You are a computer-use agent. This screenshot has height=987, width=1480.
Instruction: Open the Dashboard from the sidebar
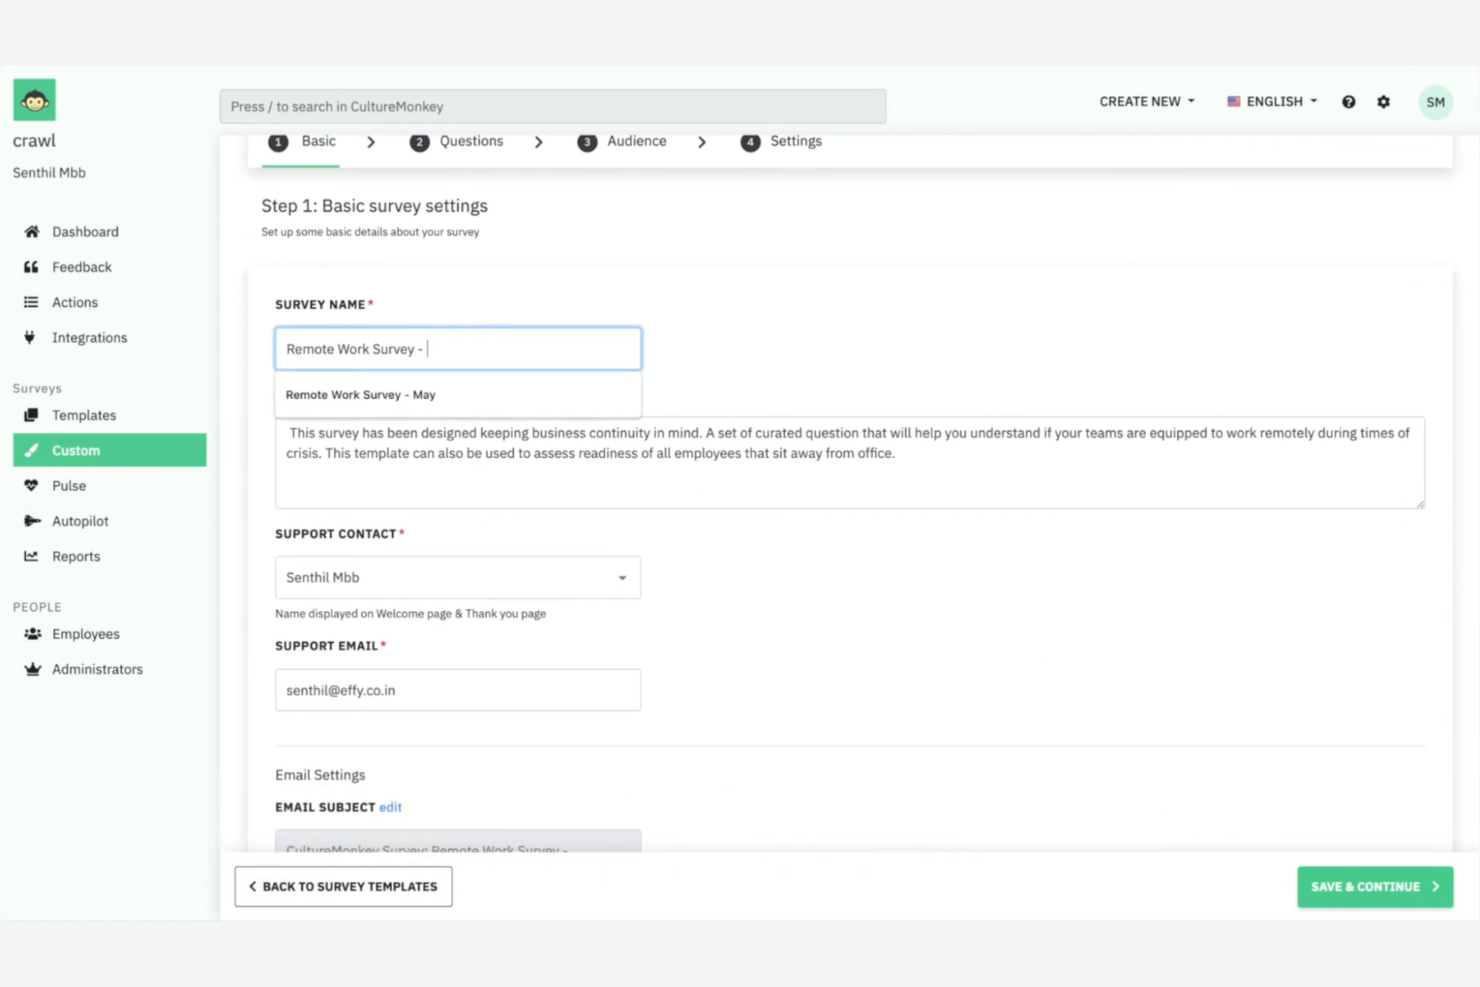85,231
